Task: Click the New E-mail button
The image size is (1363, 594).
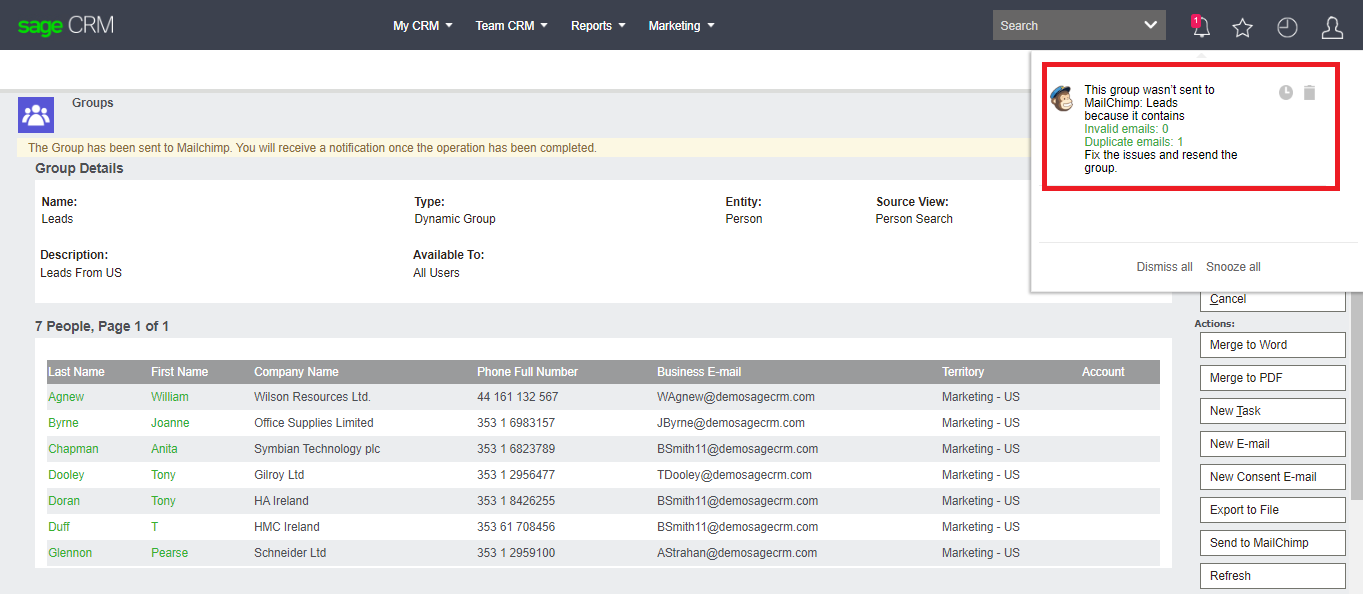Action: (x=1272, y=444)
